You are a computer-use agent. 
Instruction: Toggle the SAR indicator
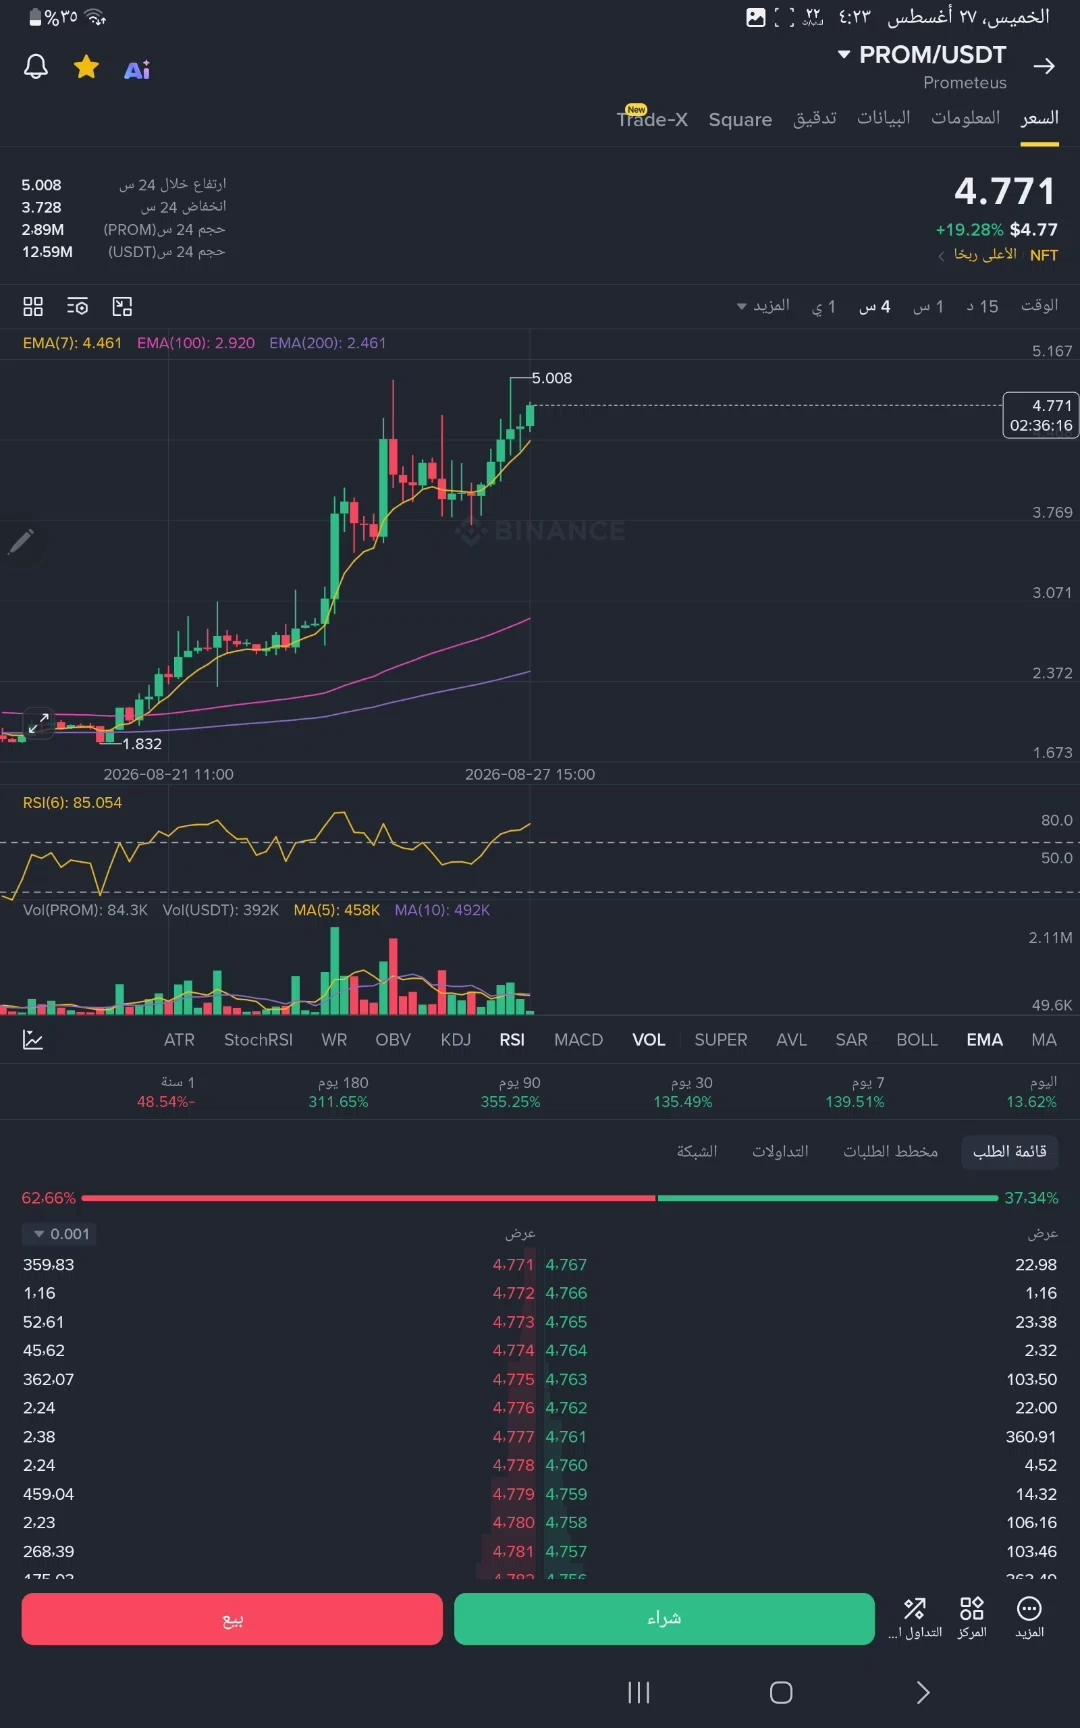click(852, 1040)
